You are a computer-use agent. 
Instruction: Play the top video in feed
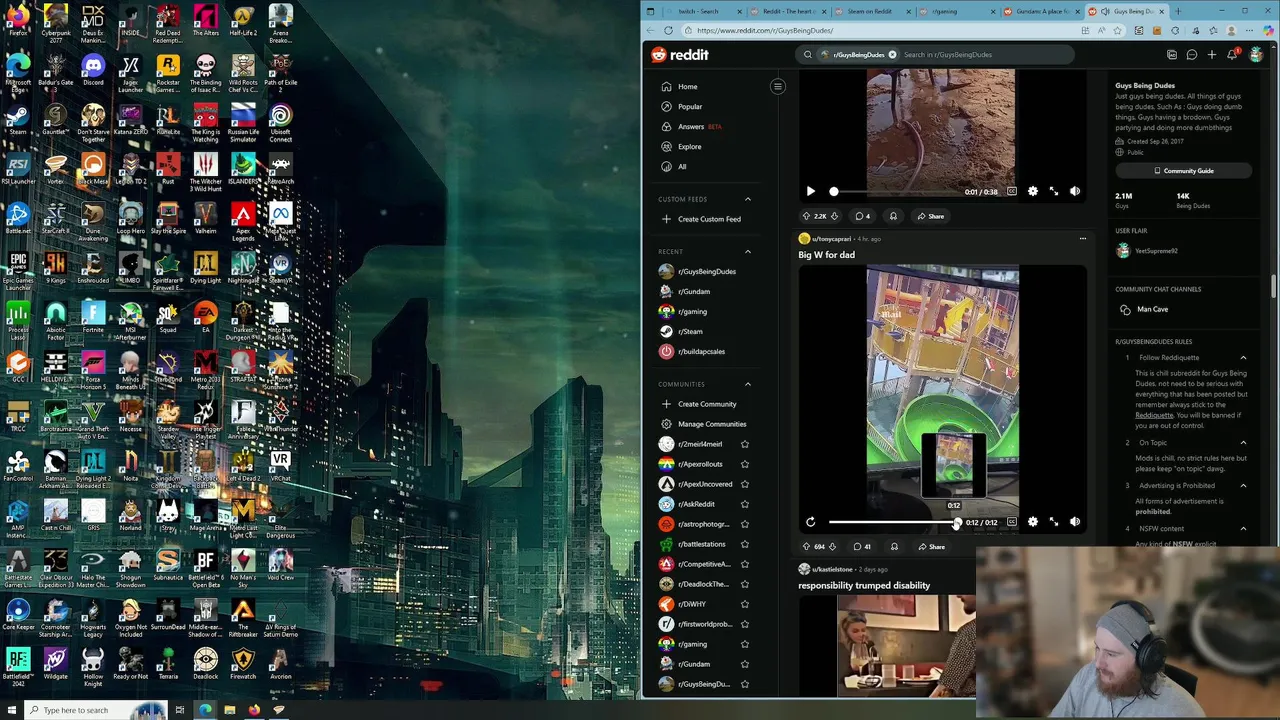point(811,191)
